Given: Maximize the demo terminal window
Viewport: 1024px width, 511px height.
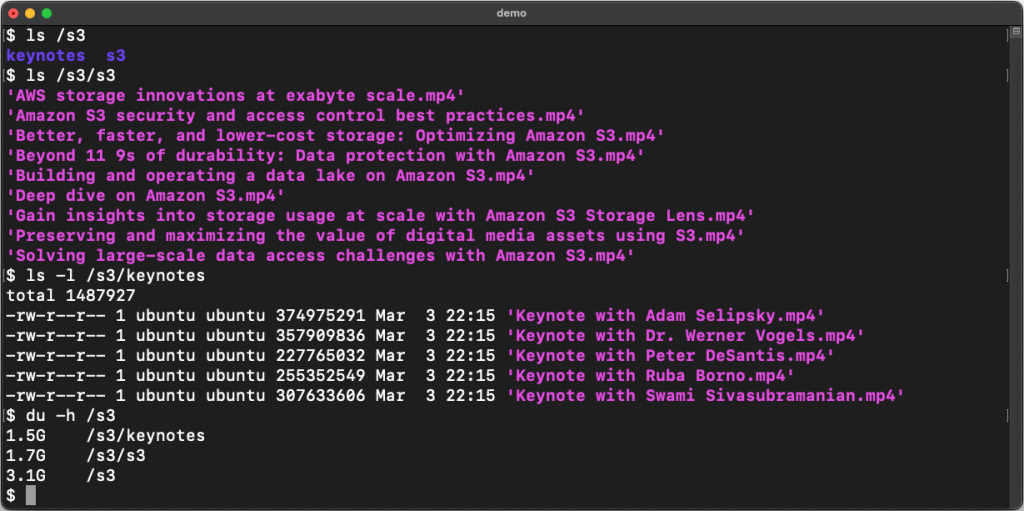Looking at the screenshot, I should [x=46, y=13].
